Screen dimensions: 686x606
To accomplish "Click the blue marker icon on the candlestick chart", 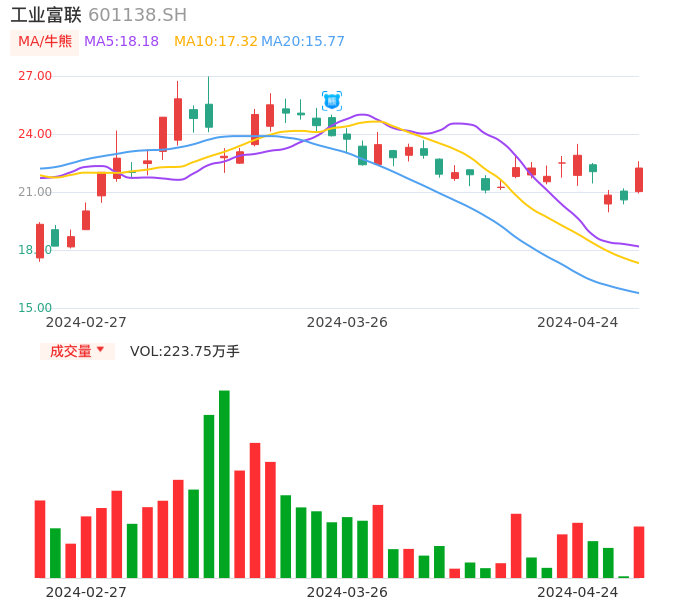I will click(x=332, y=101).
